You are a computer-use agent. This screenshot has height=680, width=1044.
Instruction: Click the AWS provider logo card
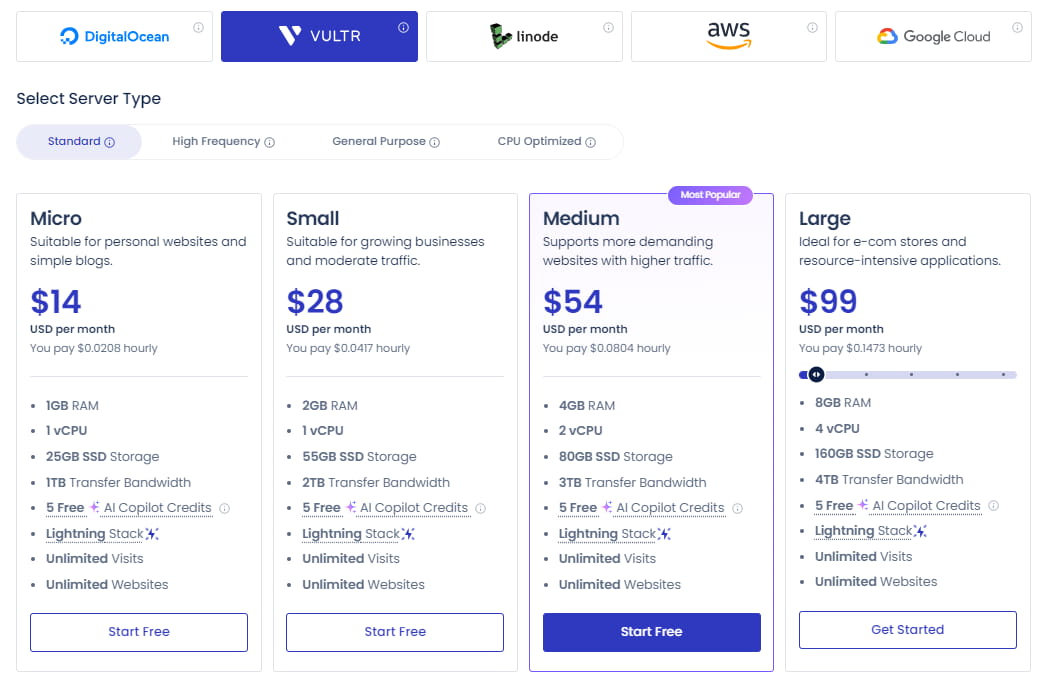coord(728,37)
